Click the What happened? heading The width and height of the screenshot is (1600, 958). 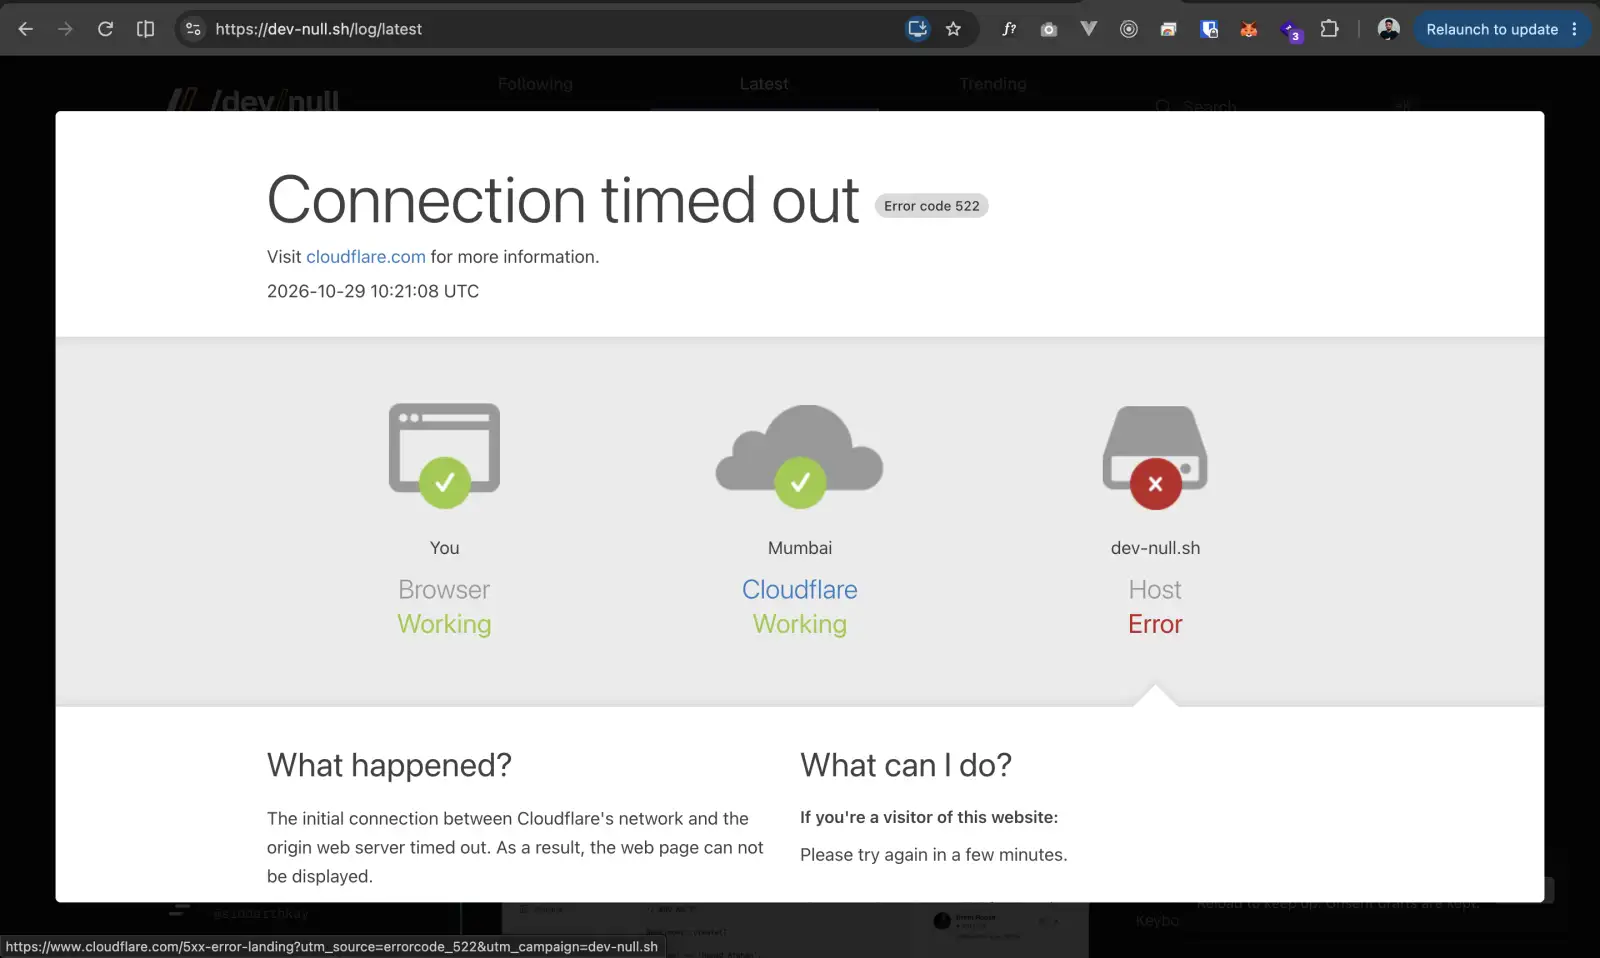point(389,765)
